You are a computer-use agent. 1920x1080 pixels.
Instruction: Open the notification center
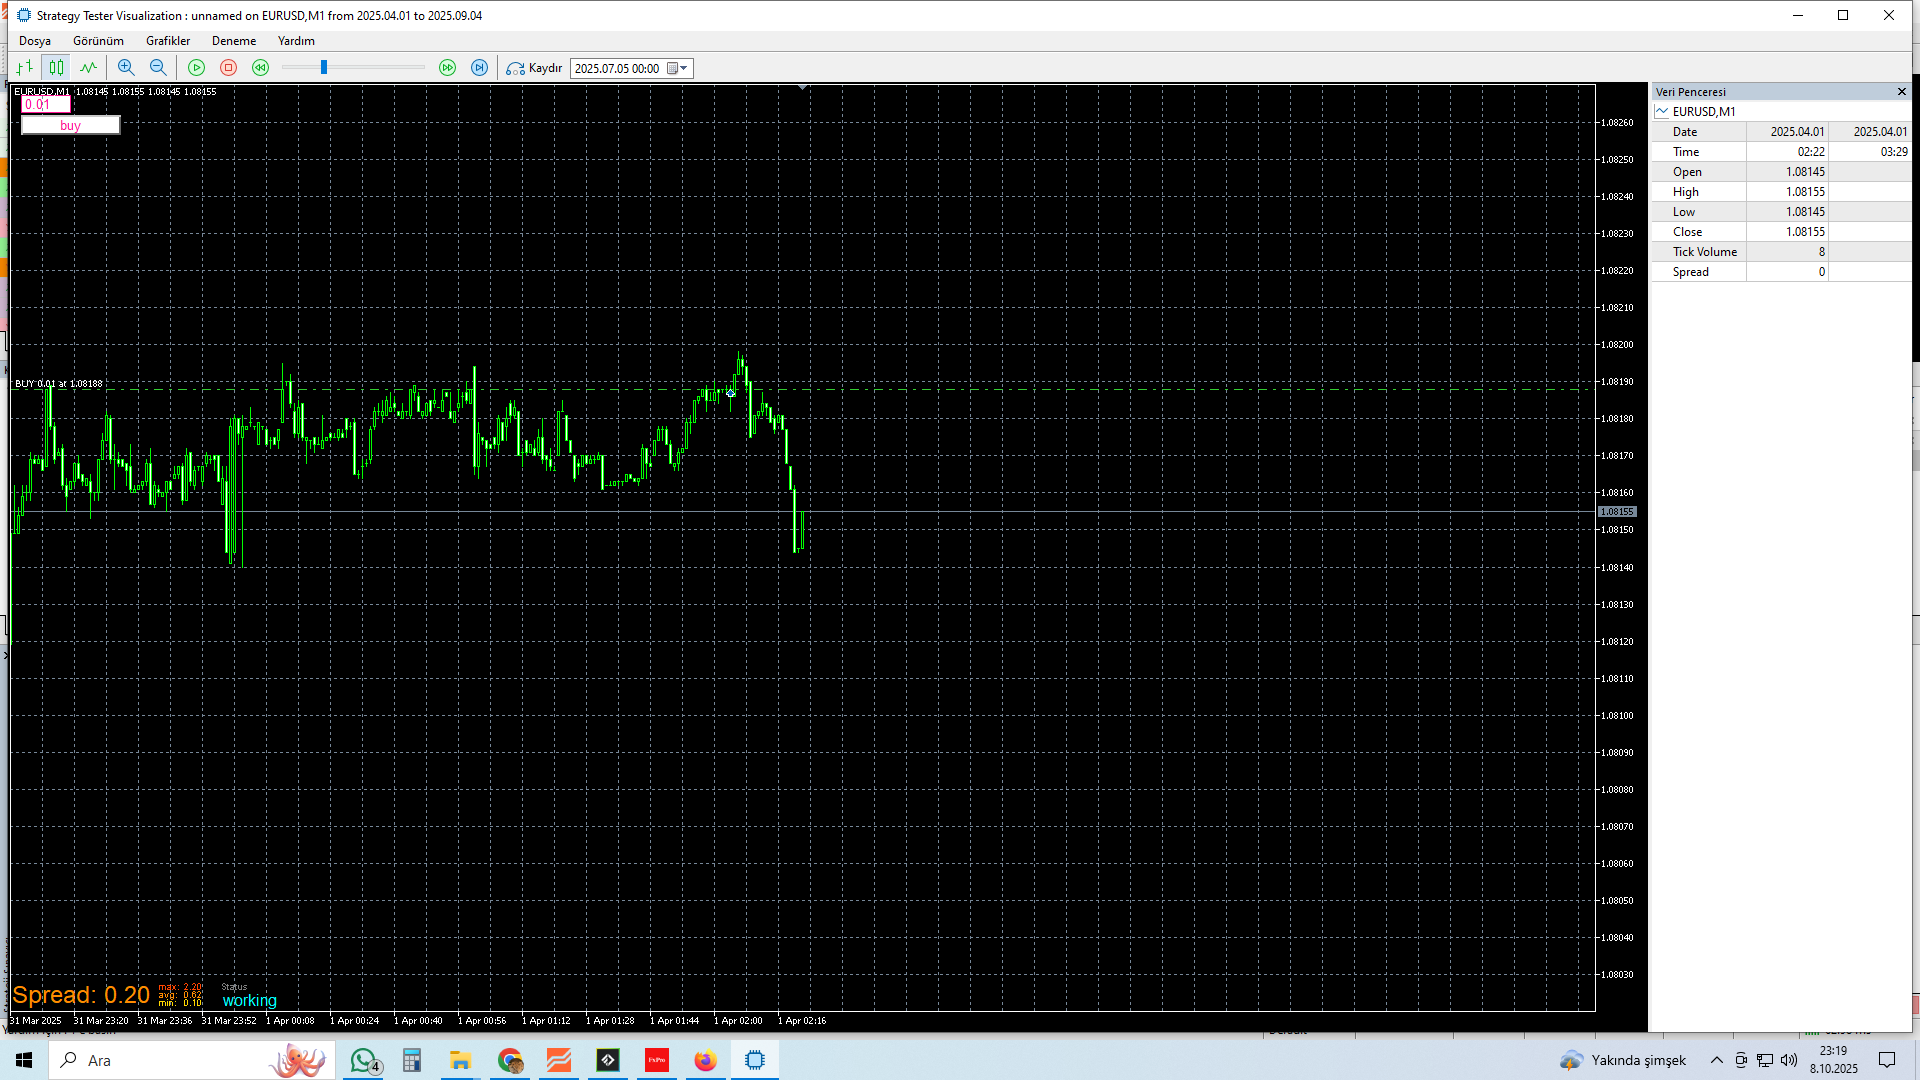coord(1887,1060)
